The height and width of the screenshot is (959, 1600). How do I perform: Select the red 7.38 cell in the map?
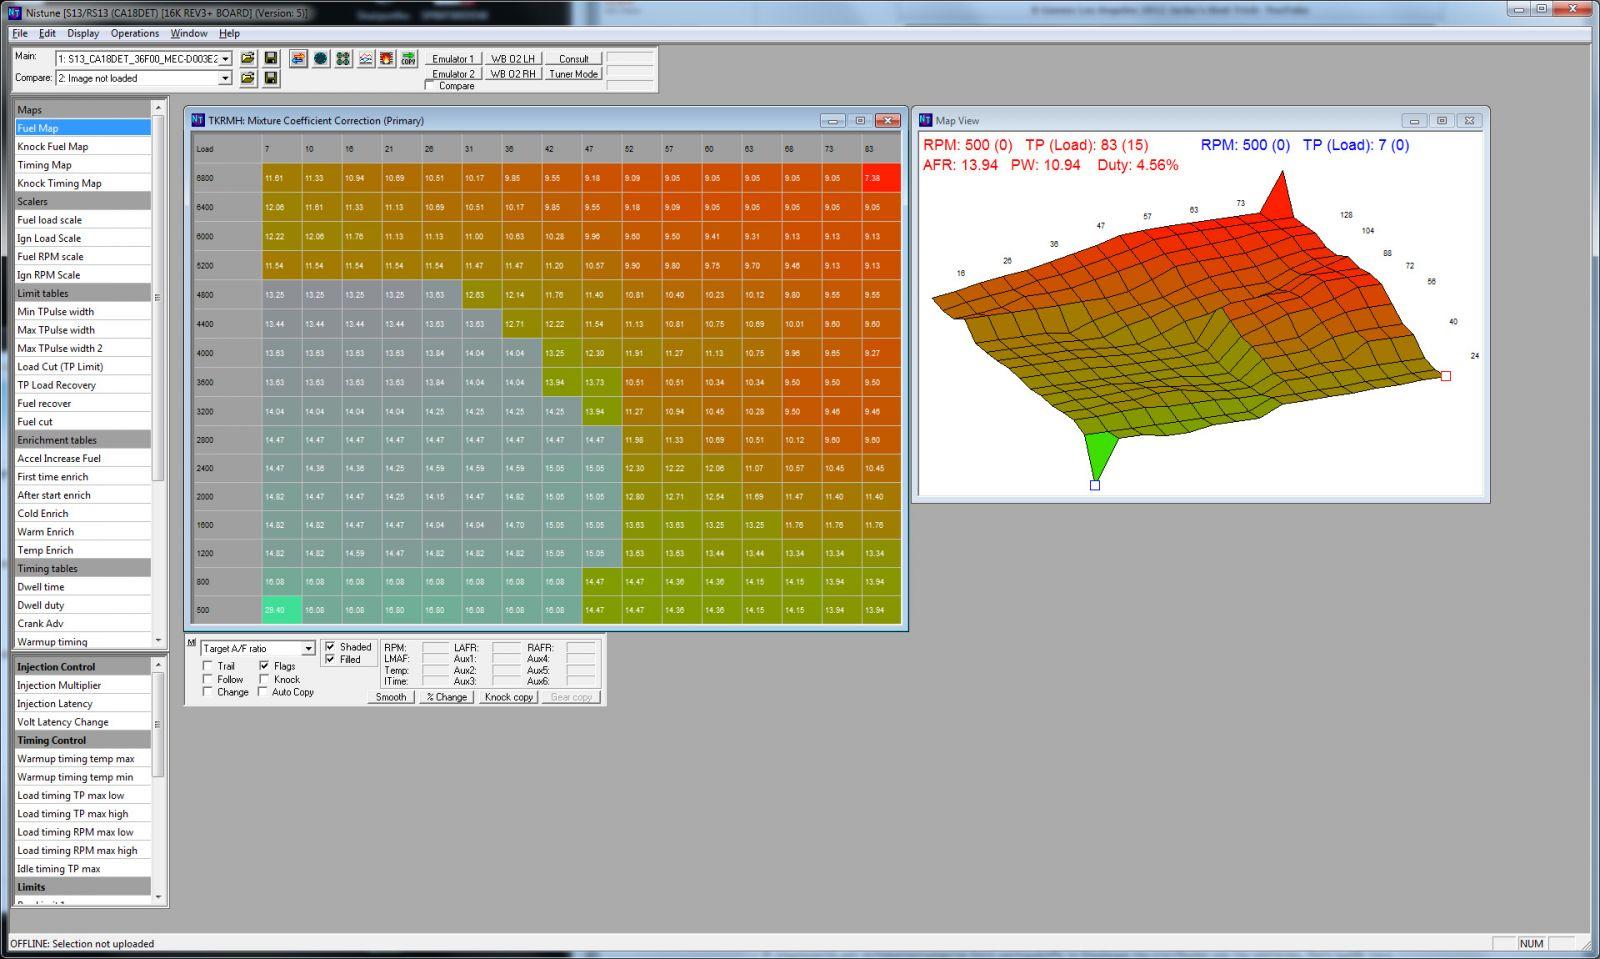point(880,178)
